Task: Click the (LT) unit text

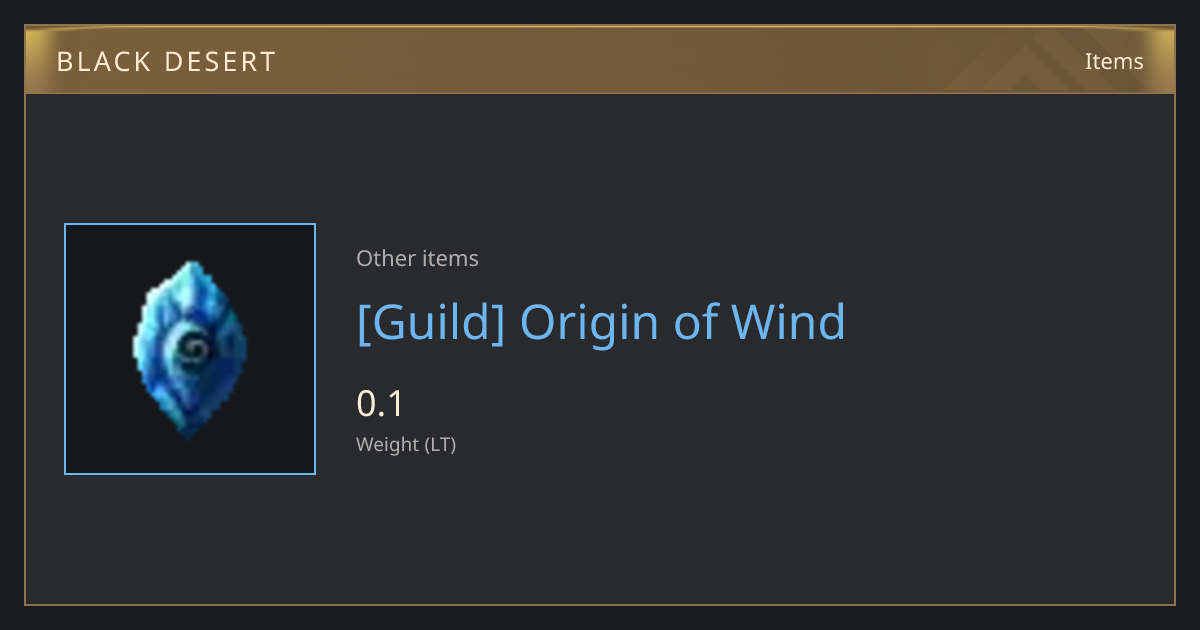Action: (441, 445)
